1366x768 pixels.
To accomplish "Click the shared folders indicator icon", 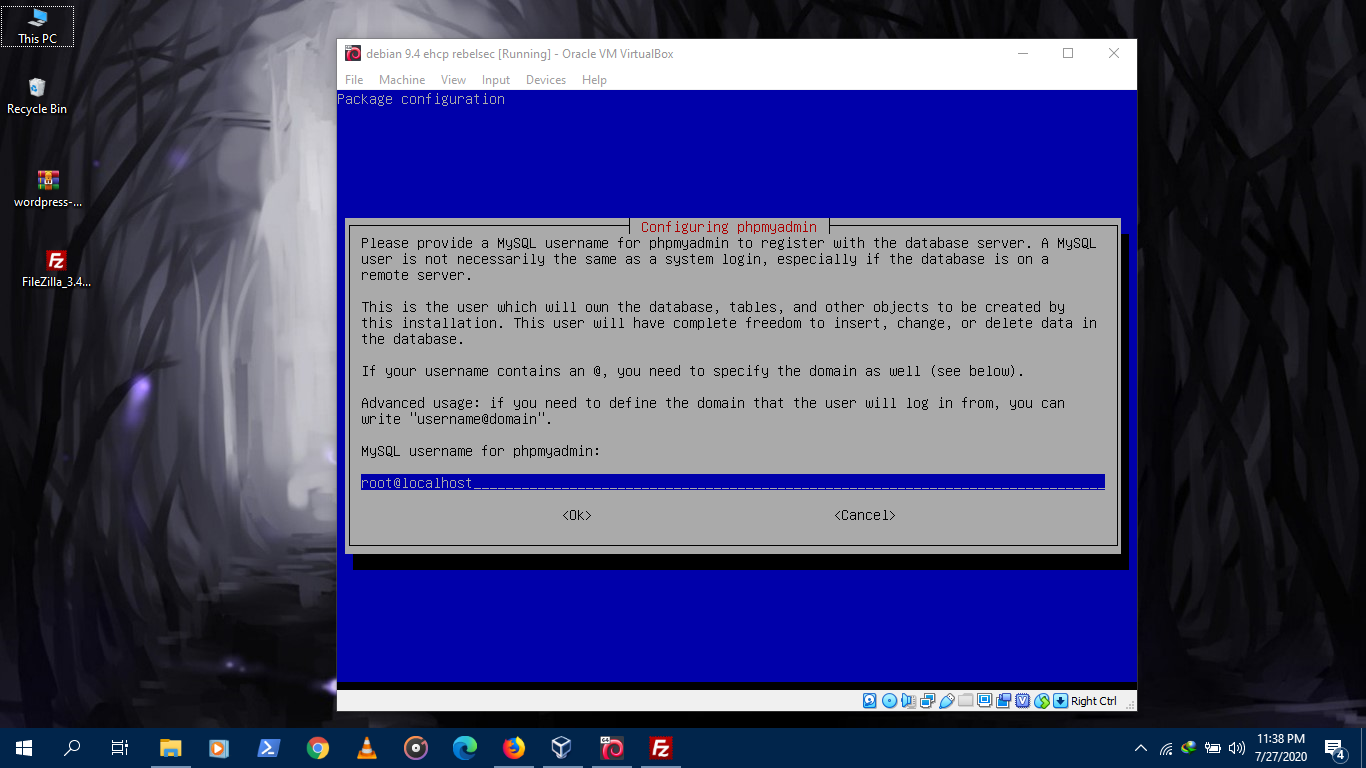I will (966, 701).
